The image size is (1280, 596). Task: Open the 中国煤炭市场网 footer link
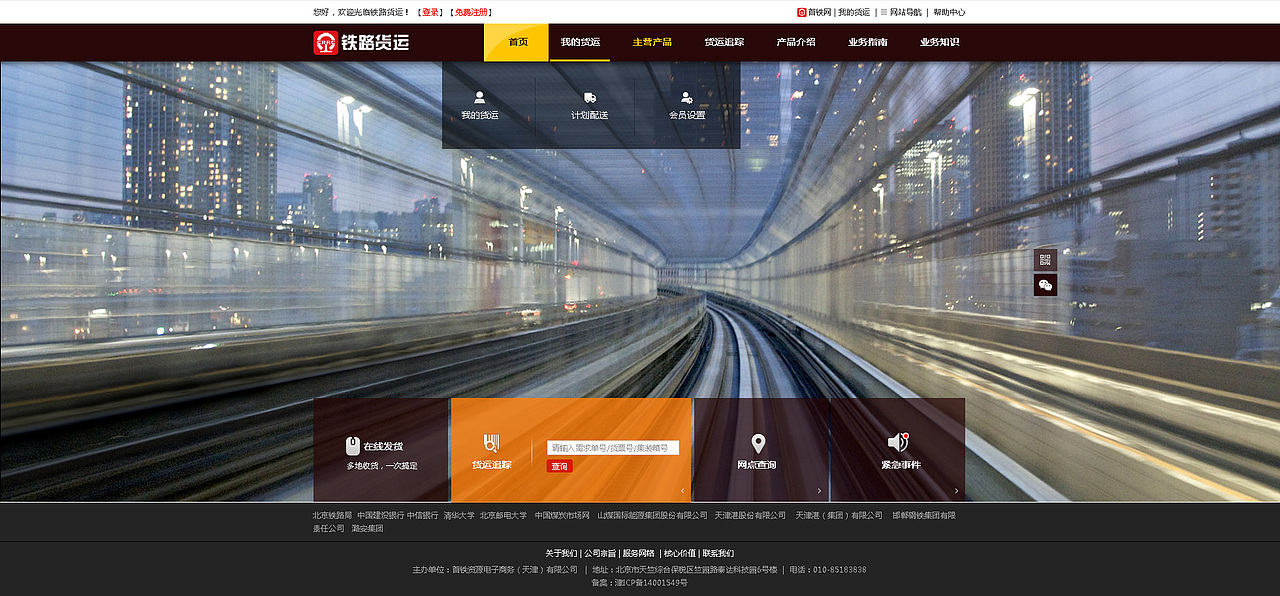tap(562, 516)
